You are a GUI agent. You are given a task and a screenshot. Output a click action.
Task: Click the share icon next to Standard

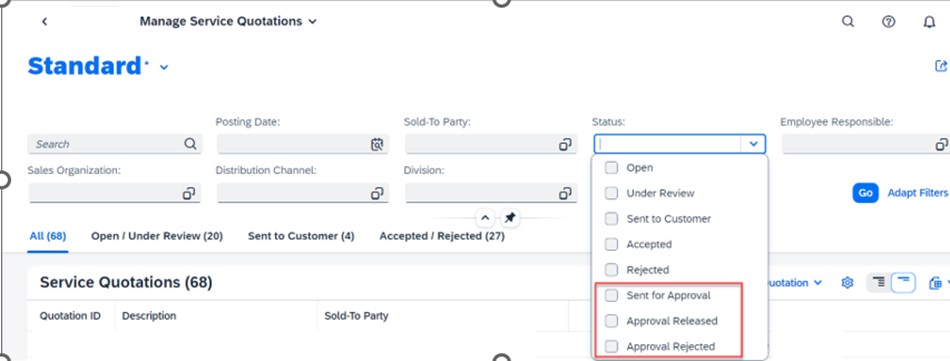pos(941,66)
